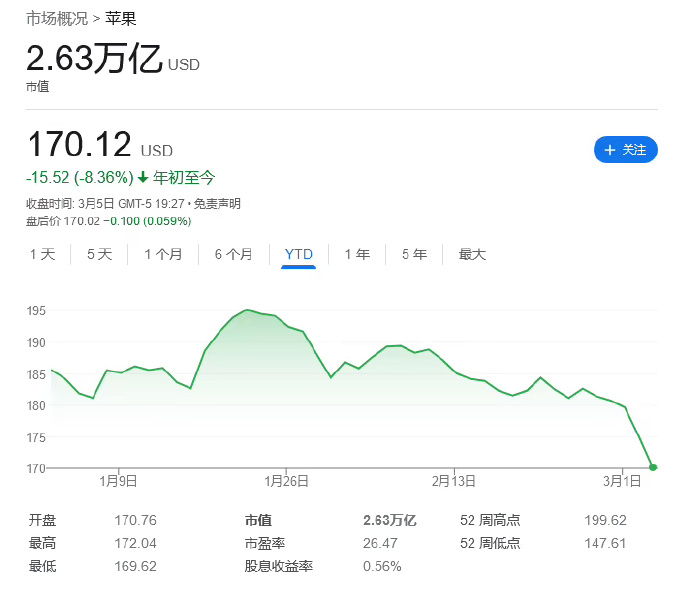690x590 pixels.
Task: Click the 最低 value 169.62
Action: pyautogui.click(x=136, y=566)
